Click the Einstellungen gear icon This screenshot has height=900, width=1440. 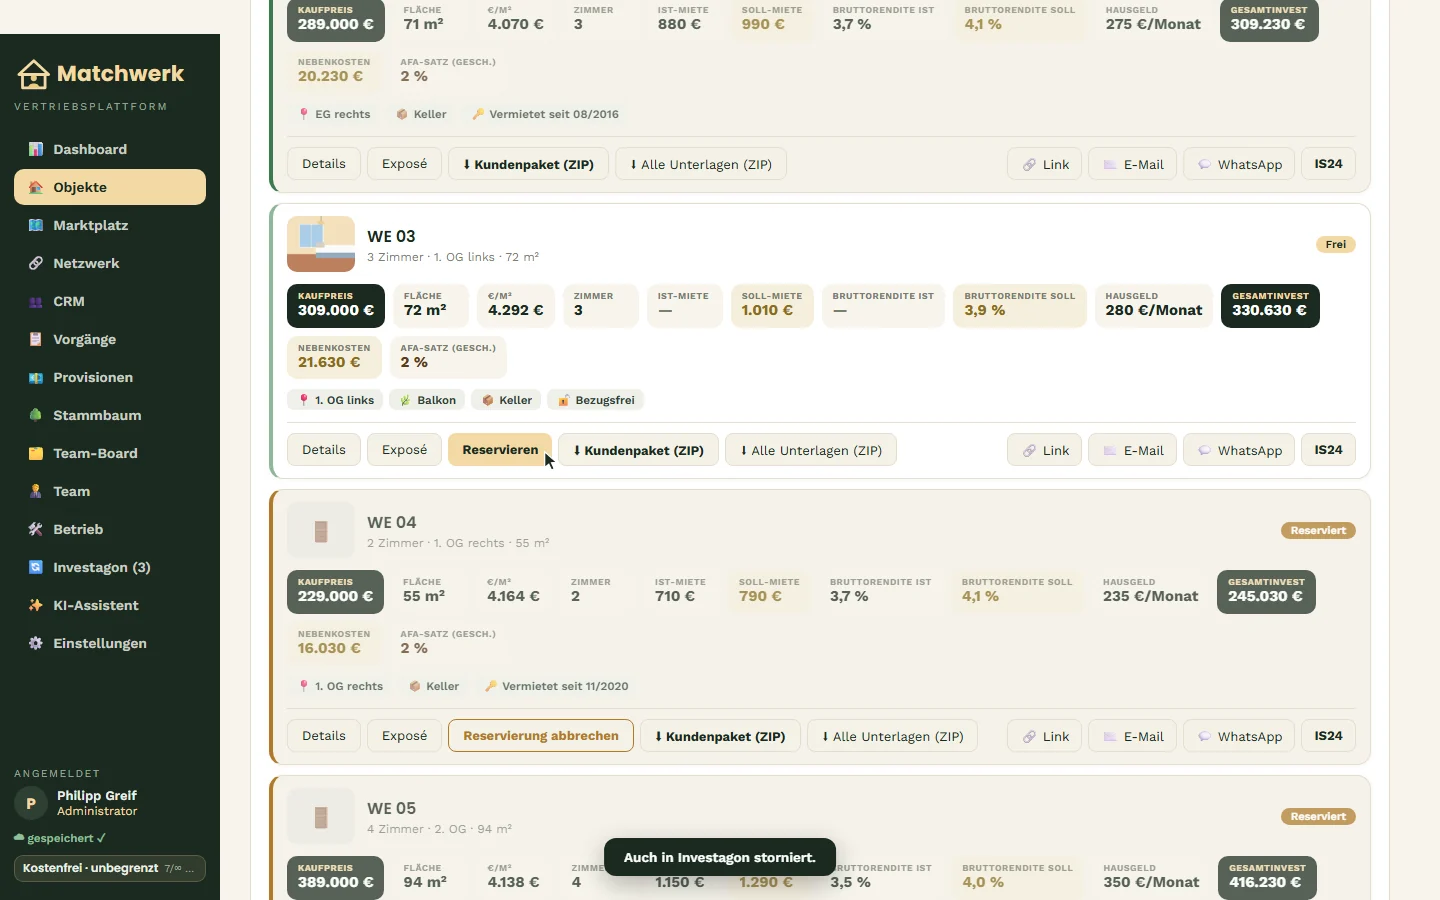(x=36, y=643)
